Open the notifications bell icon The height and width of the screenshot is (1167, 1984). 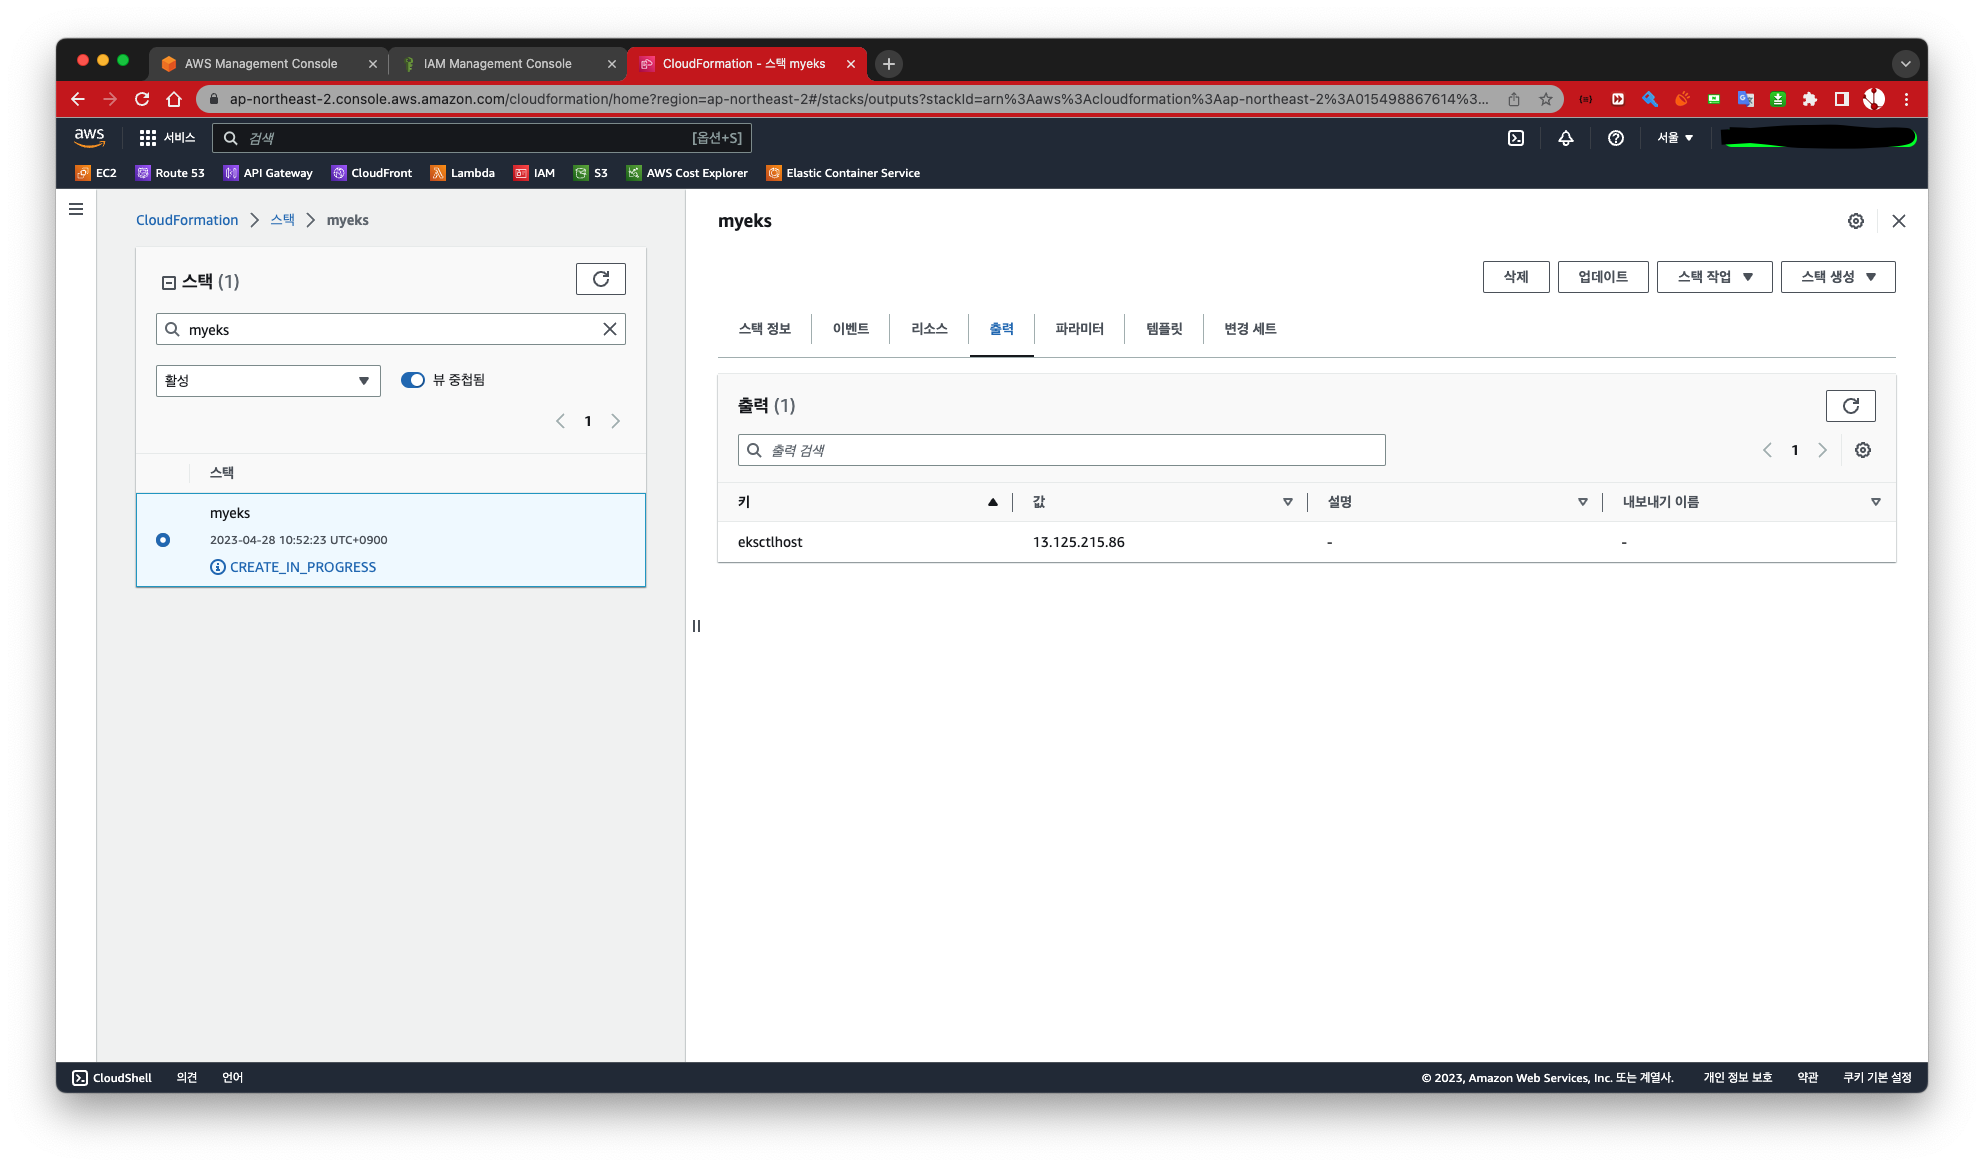(1566, 138)
